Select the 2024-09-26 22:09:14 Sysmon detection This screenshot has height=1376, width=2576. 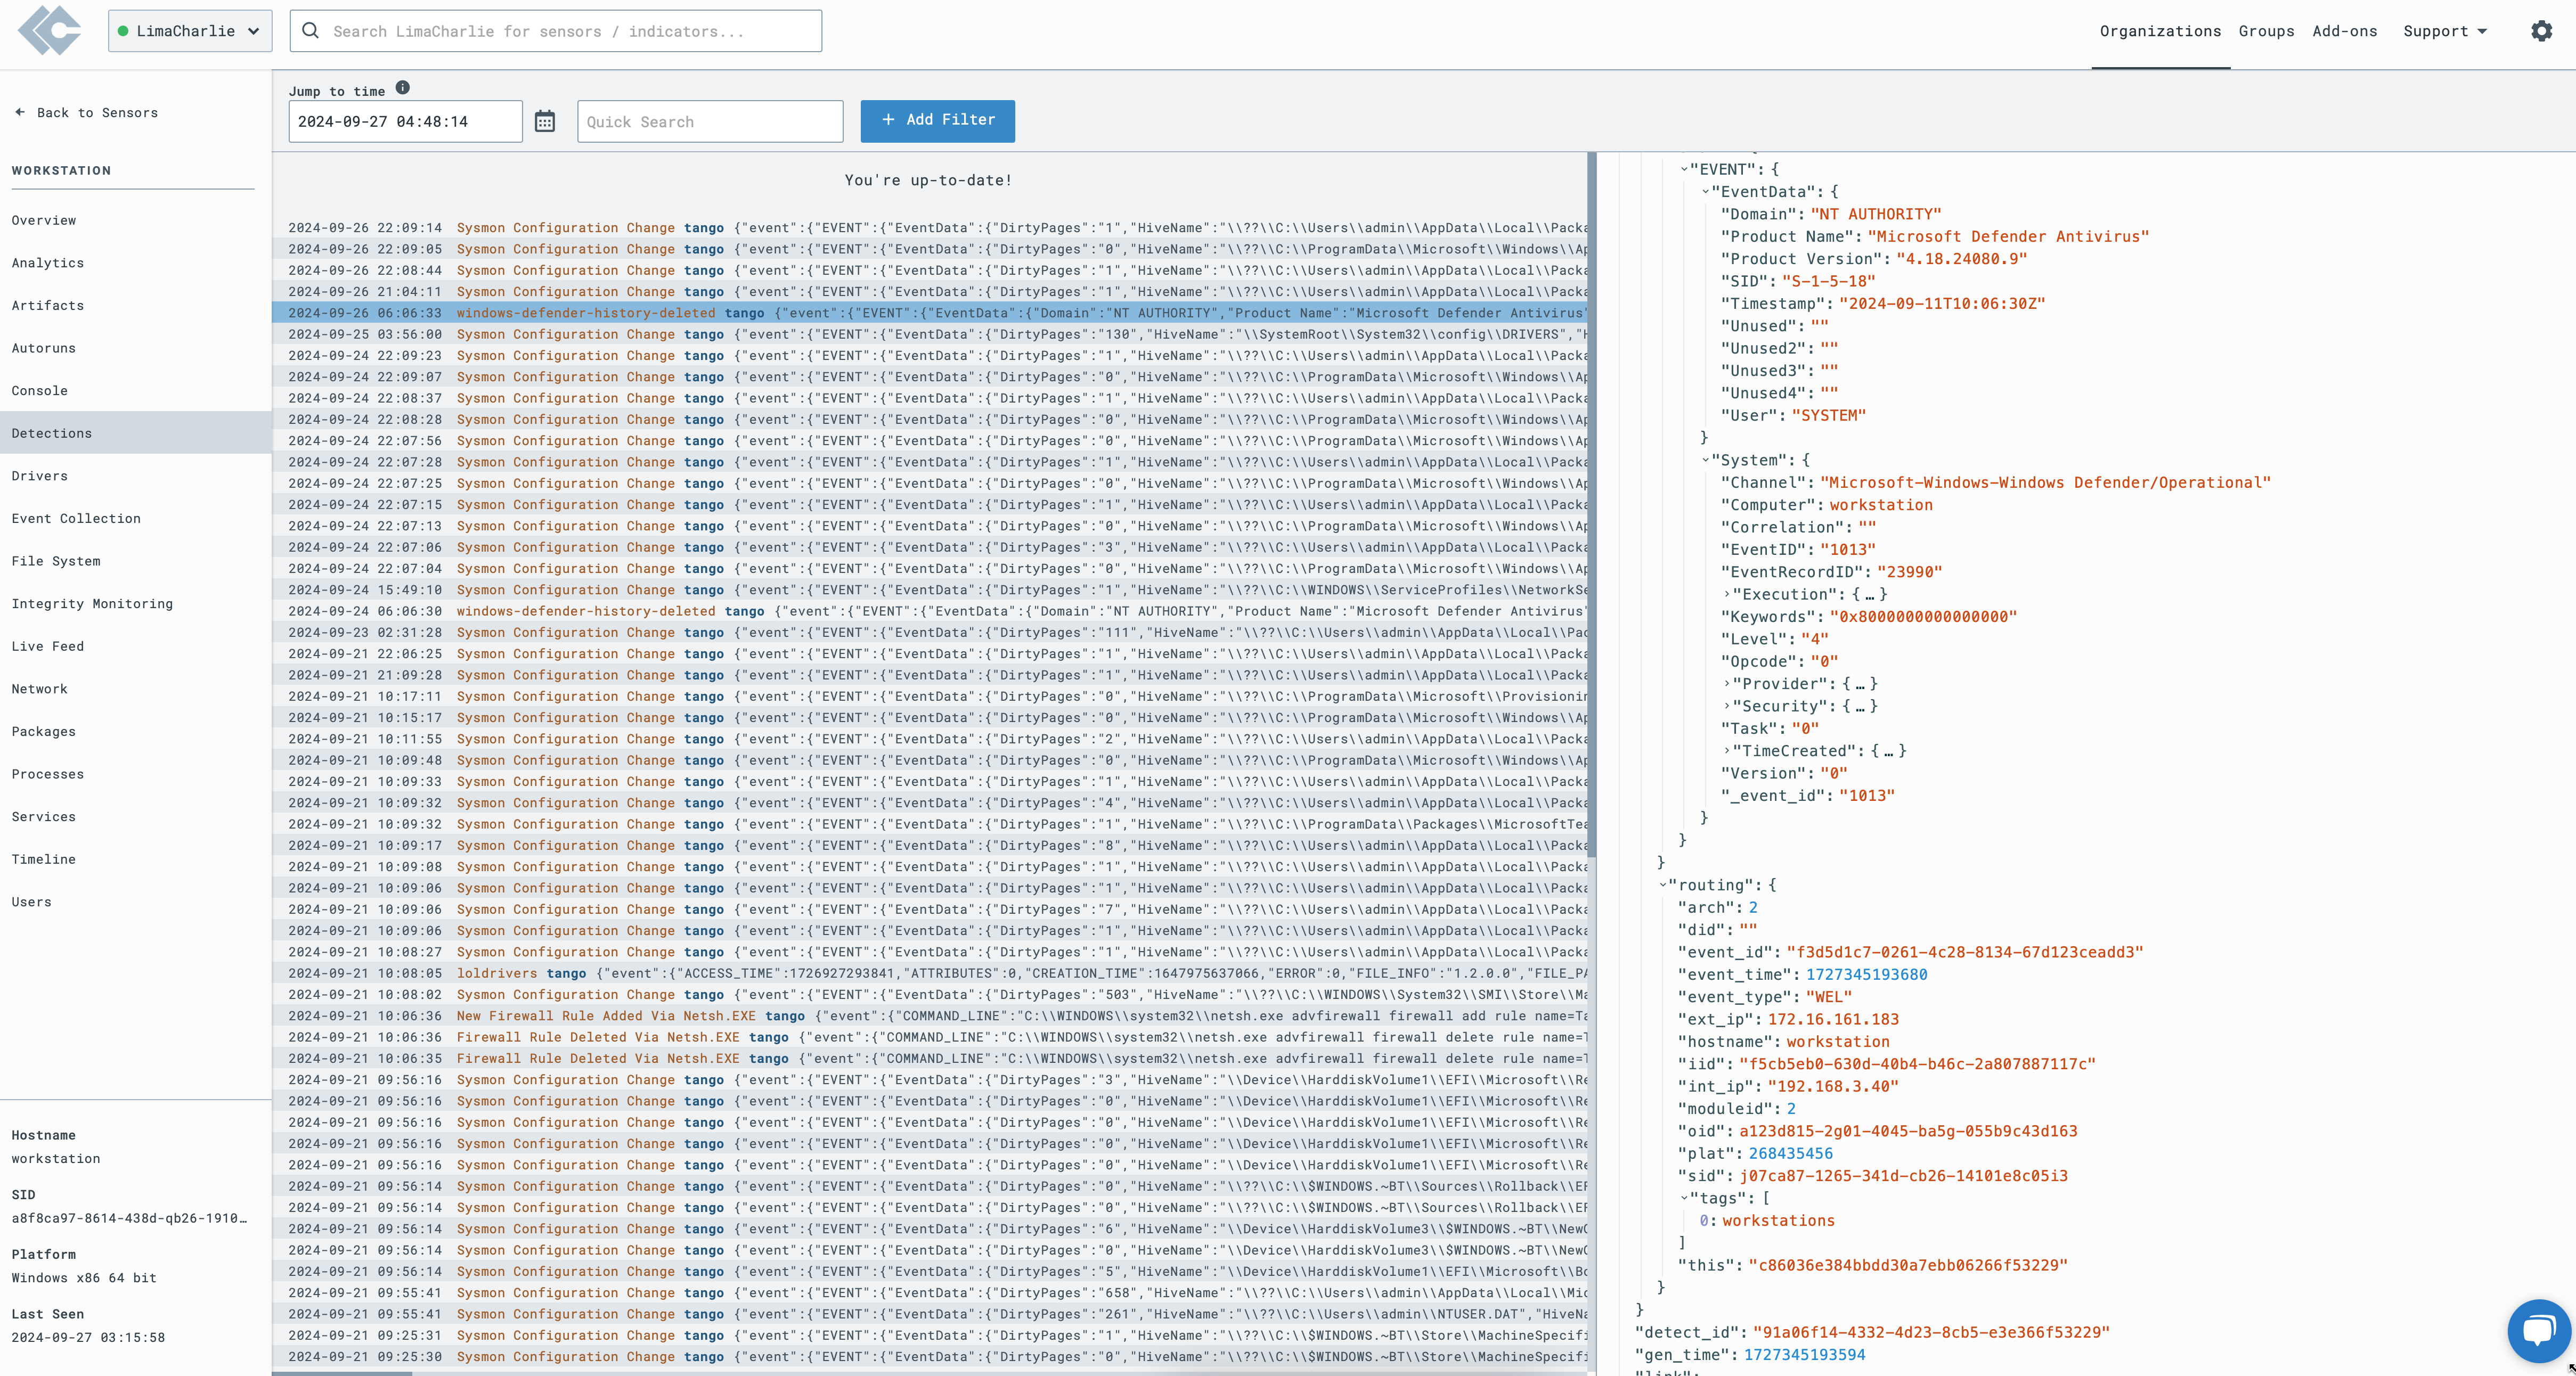(x=929, y=228)
